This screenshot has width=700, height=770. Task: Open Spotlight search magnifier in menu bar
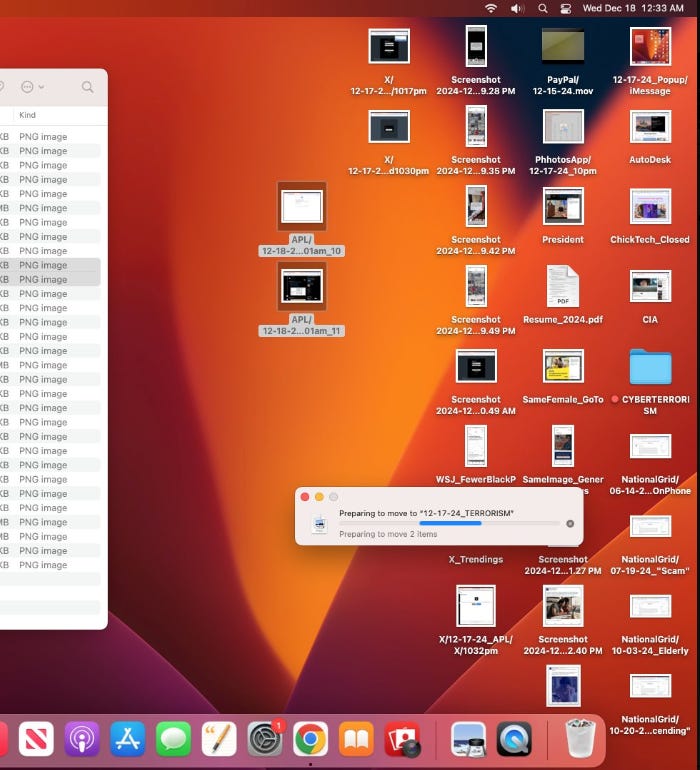coord(543,8)
